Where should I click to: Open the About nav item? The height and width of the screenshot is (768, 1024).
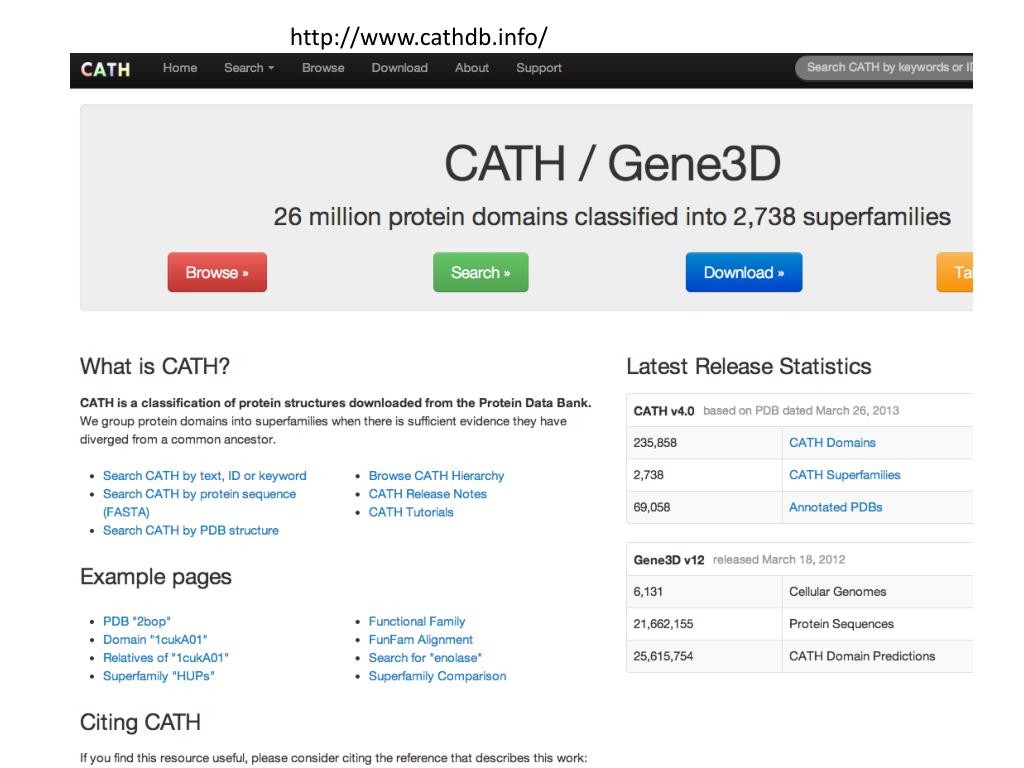pyautogui.click(x=472, y=68)
